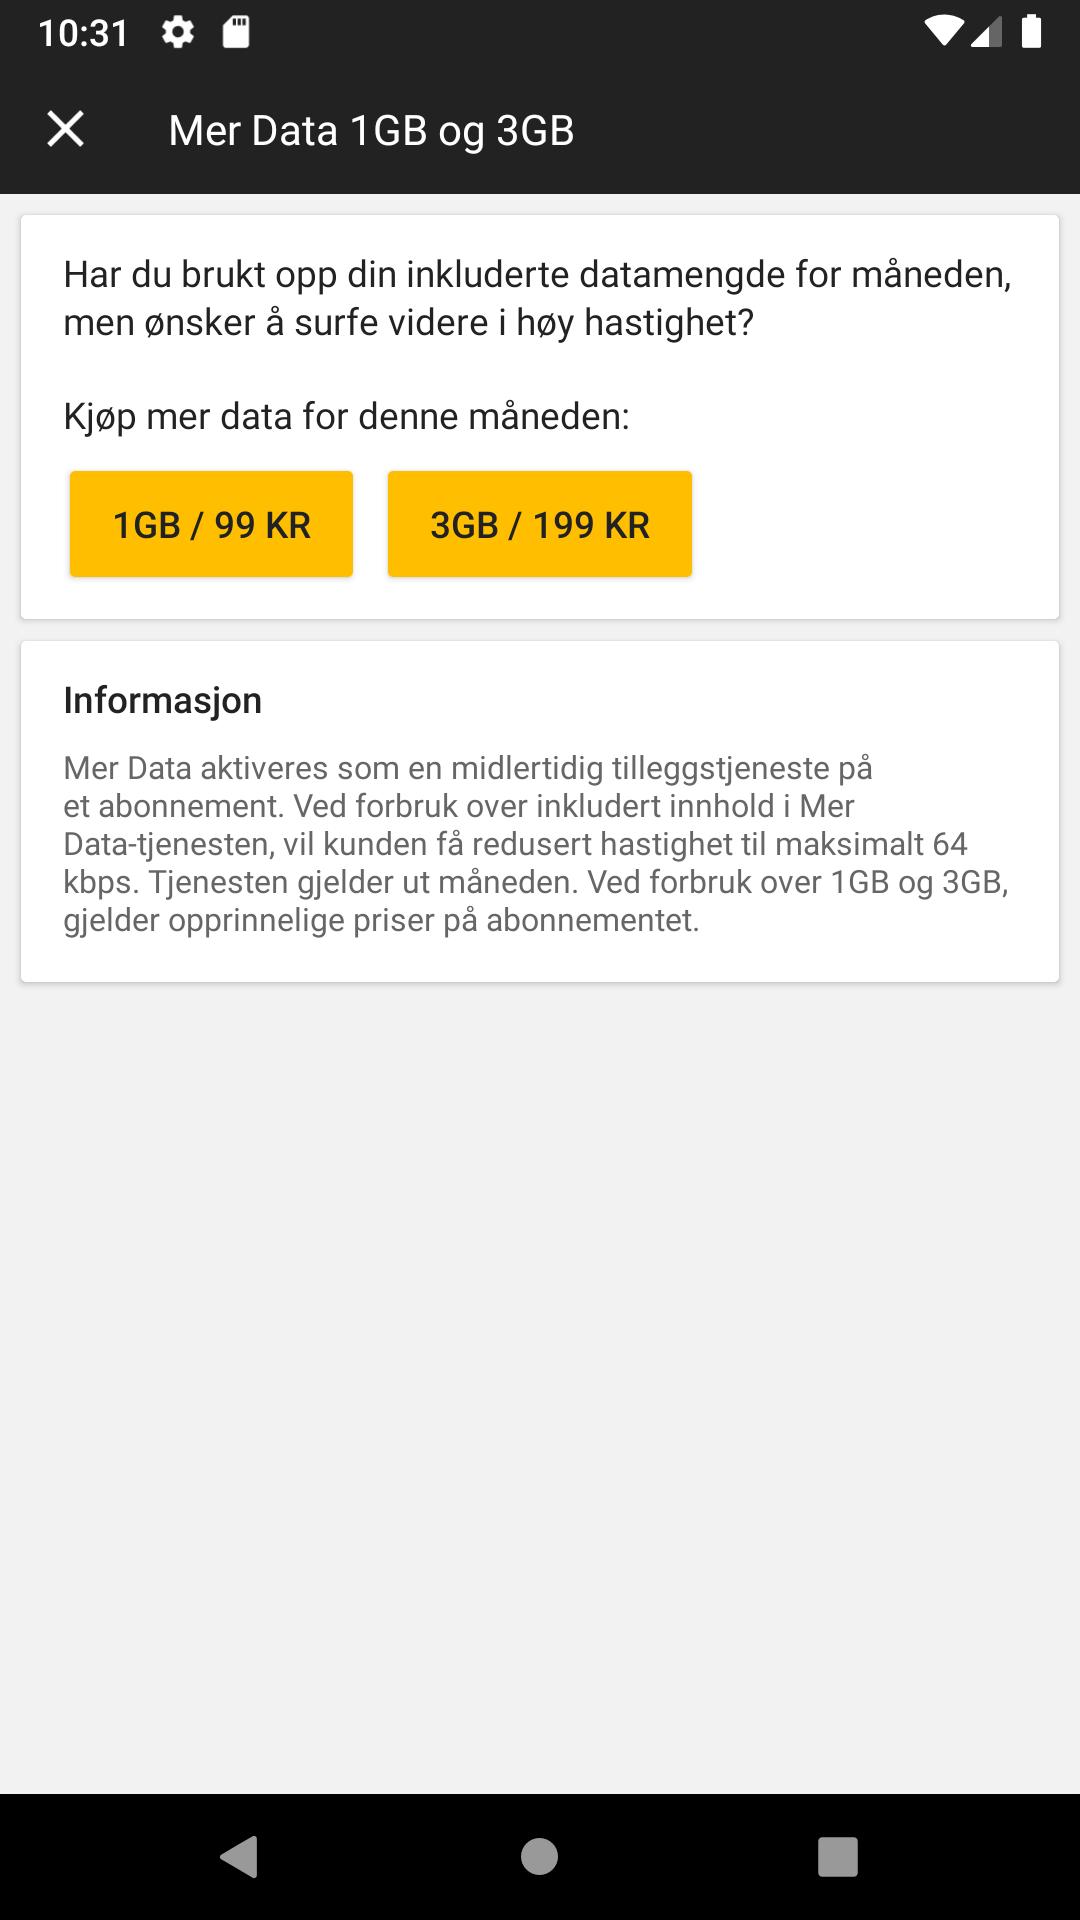Tap the Android back navigation button
The height and width of the screenshot is (1920, 1080).
[239, 1857]
